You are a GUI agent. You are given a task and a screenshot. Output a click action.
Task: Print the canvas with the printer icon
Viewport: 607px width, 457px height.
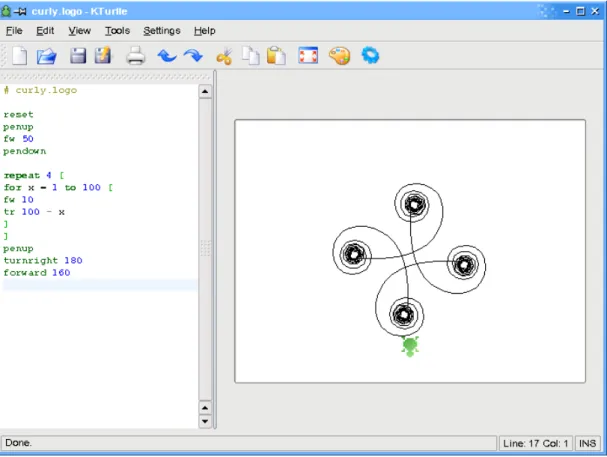(135, 55)
